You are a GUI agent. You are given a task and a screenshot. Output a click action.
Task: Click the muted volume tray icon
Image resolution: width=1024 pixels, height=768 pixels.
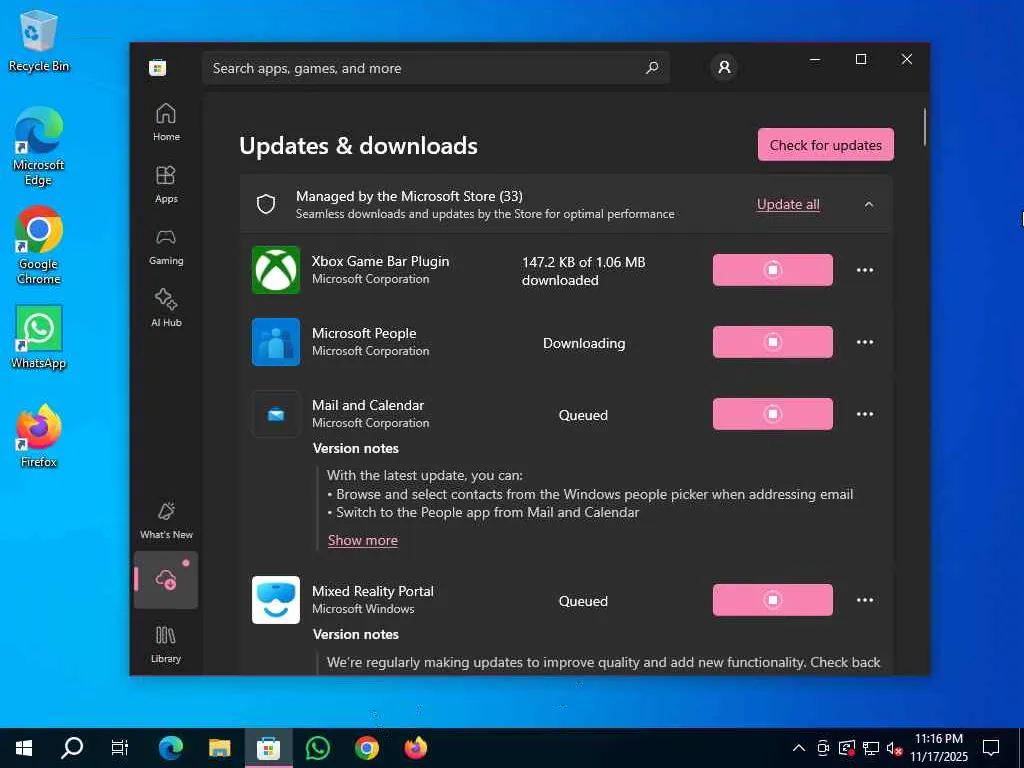pos(895,748)
